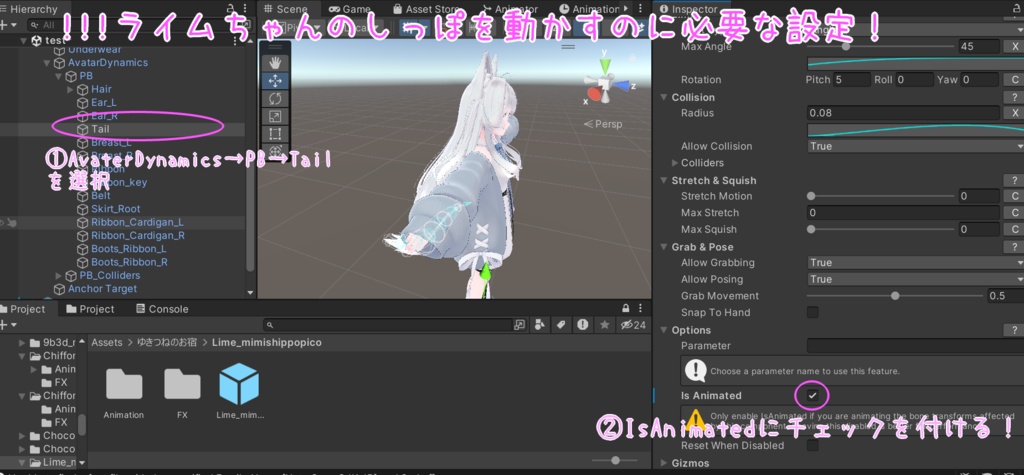Click the Favorites star icon in Project
The width and height of the screenshot is (1024, 475).
point(605,325)
